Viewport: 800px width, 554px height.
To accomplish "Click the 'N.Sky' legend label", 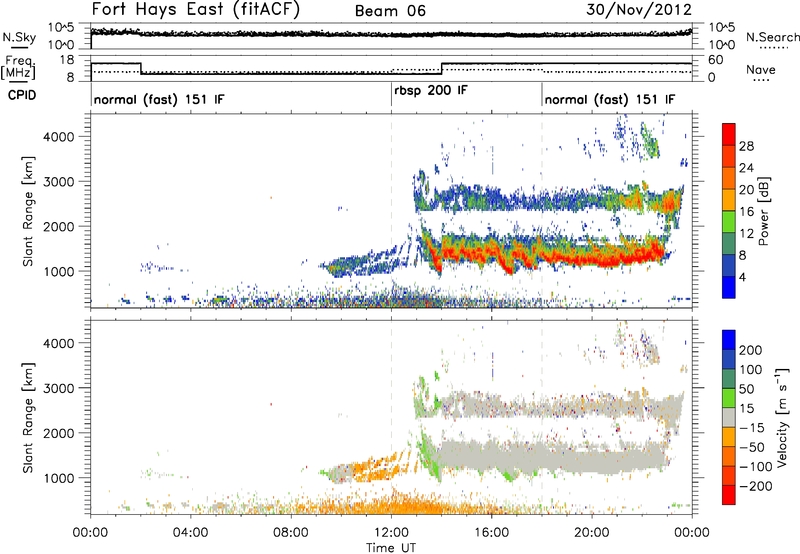I will [19, 38].
